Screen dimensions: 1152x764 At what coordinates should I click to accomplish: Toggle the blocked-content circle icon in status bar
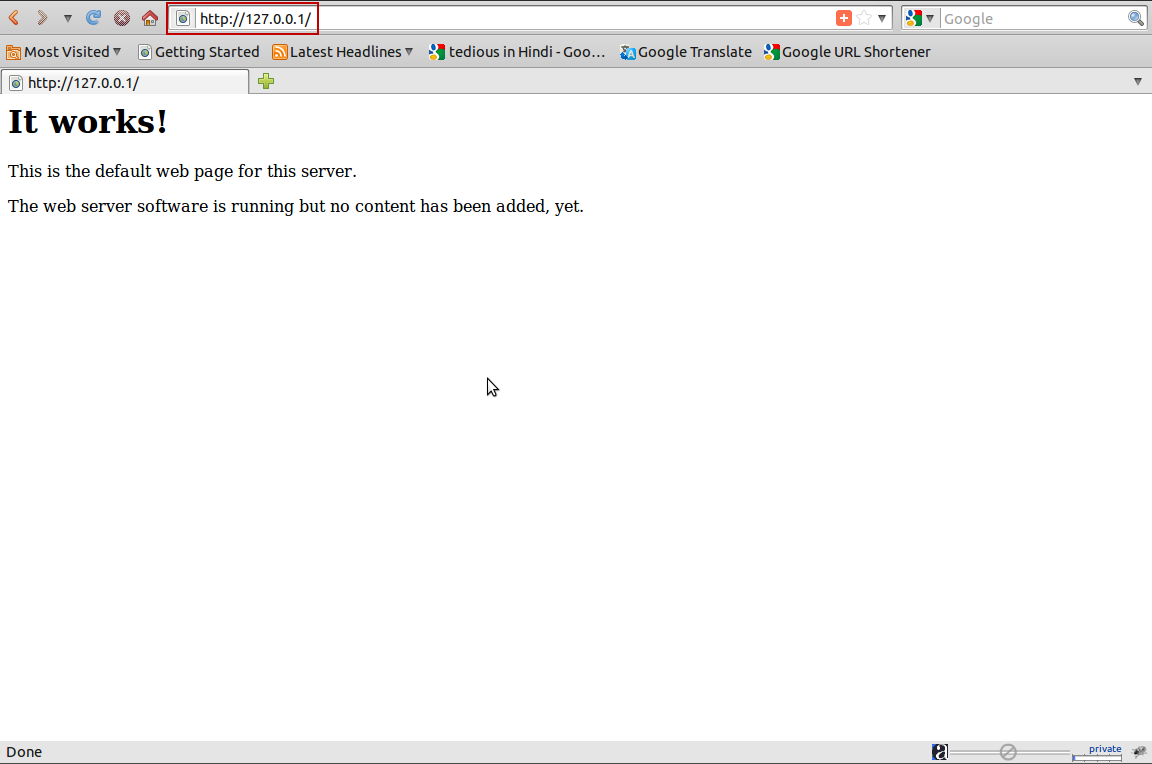(1010, 751)
